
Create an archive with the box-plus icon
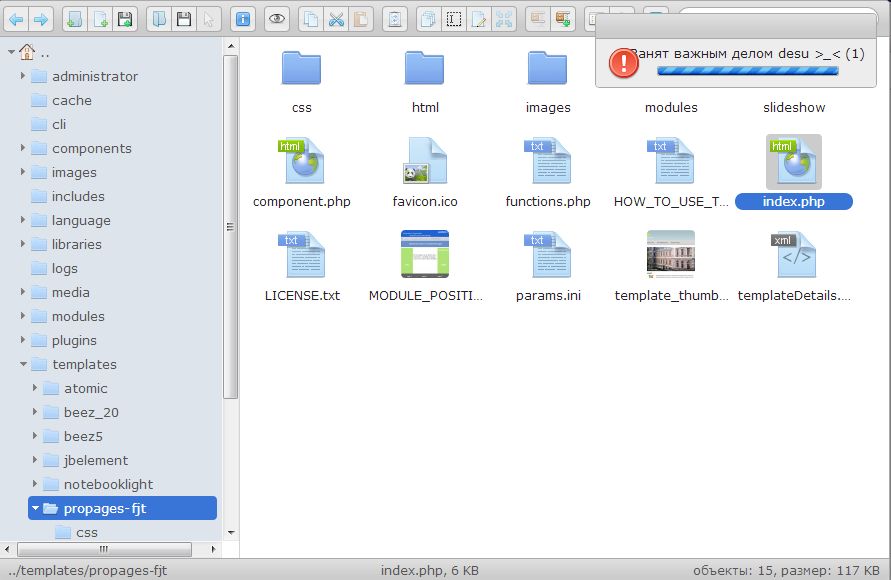click(x=563, y=20)
